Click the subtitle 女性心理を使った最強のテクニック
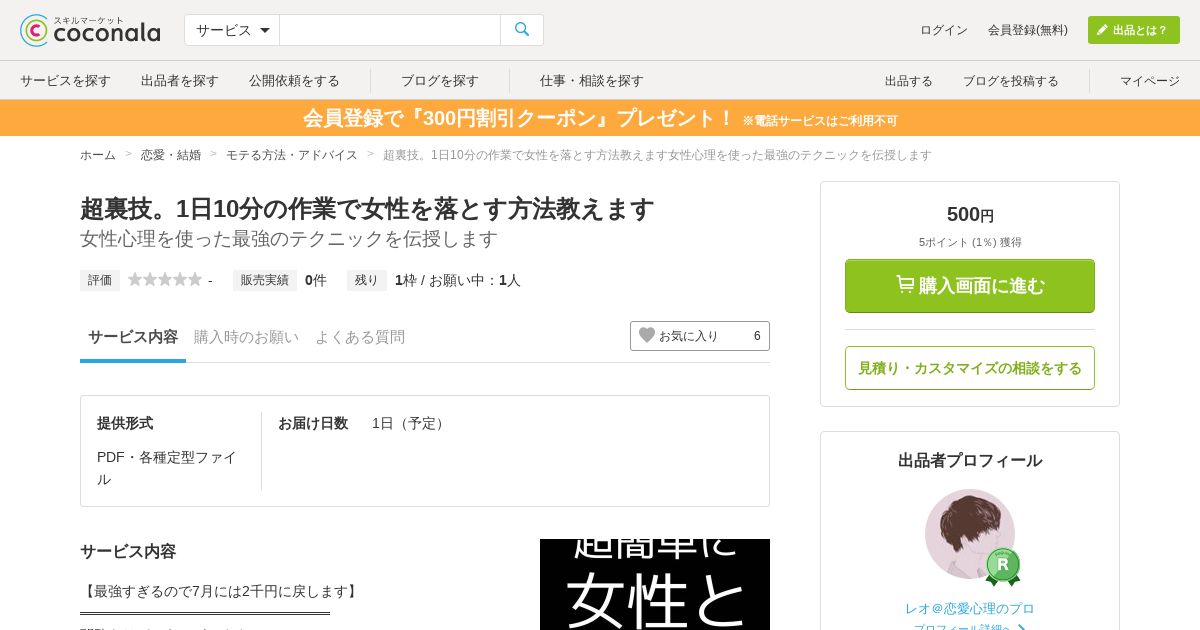The image size is (1200, 630). (289, 239)
